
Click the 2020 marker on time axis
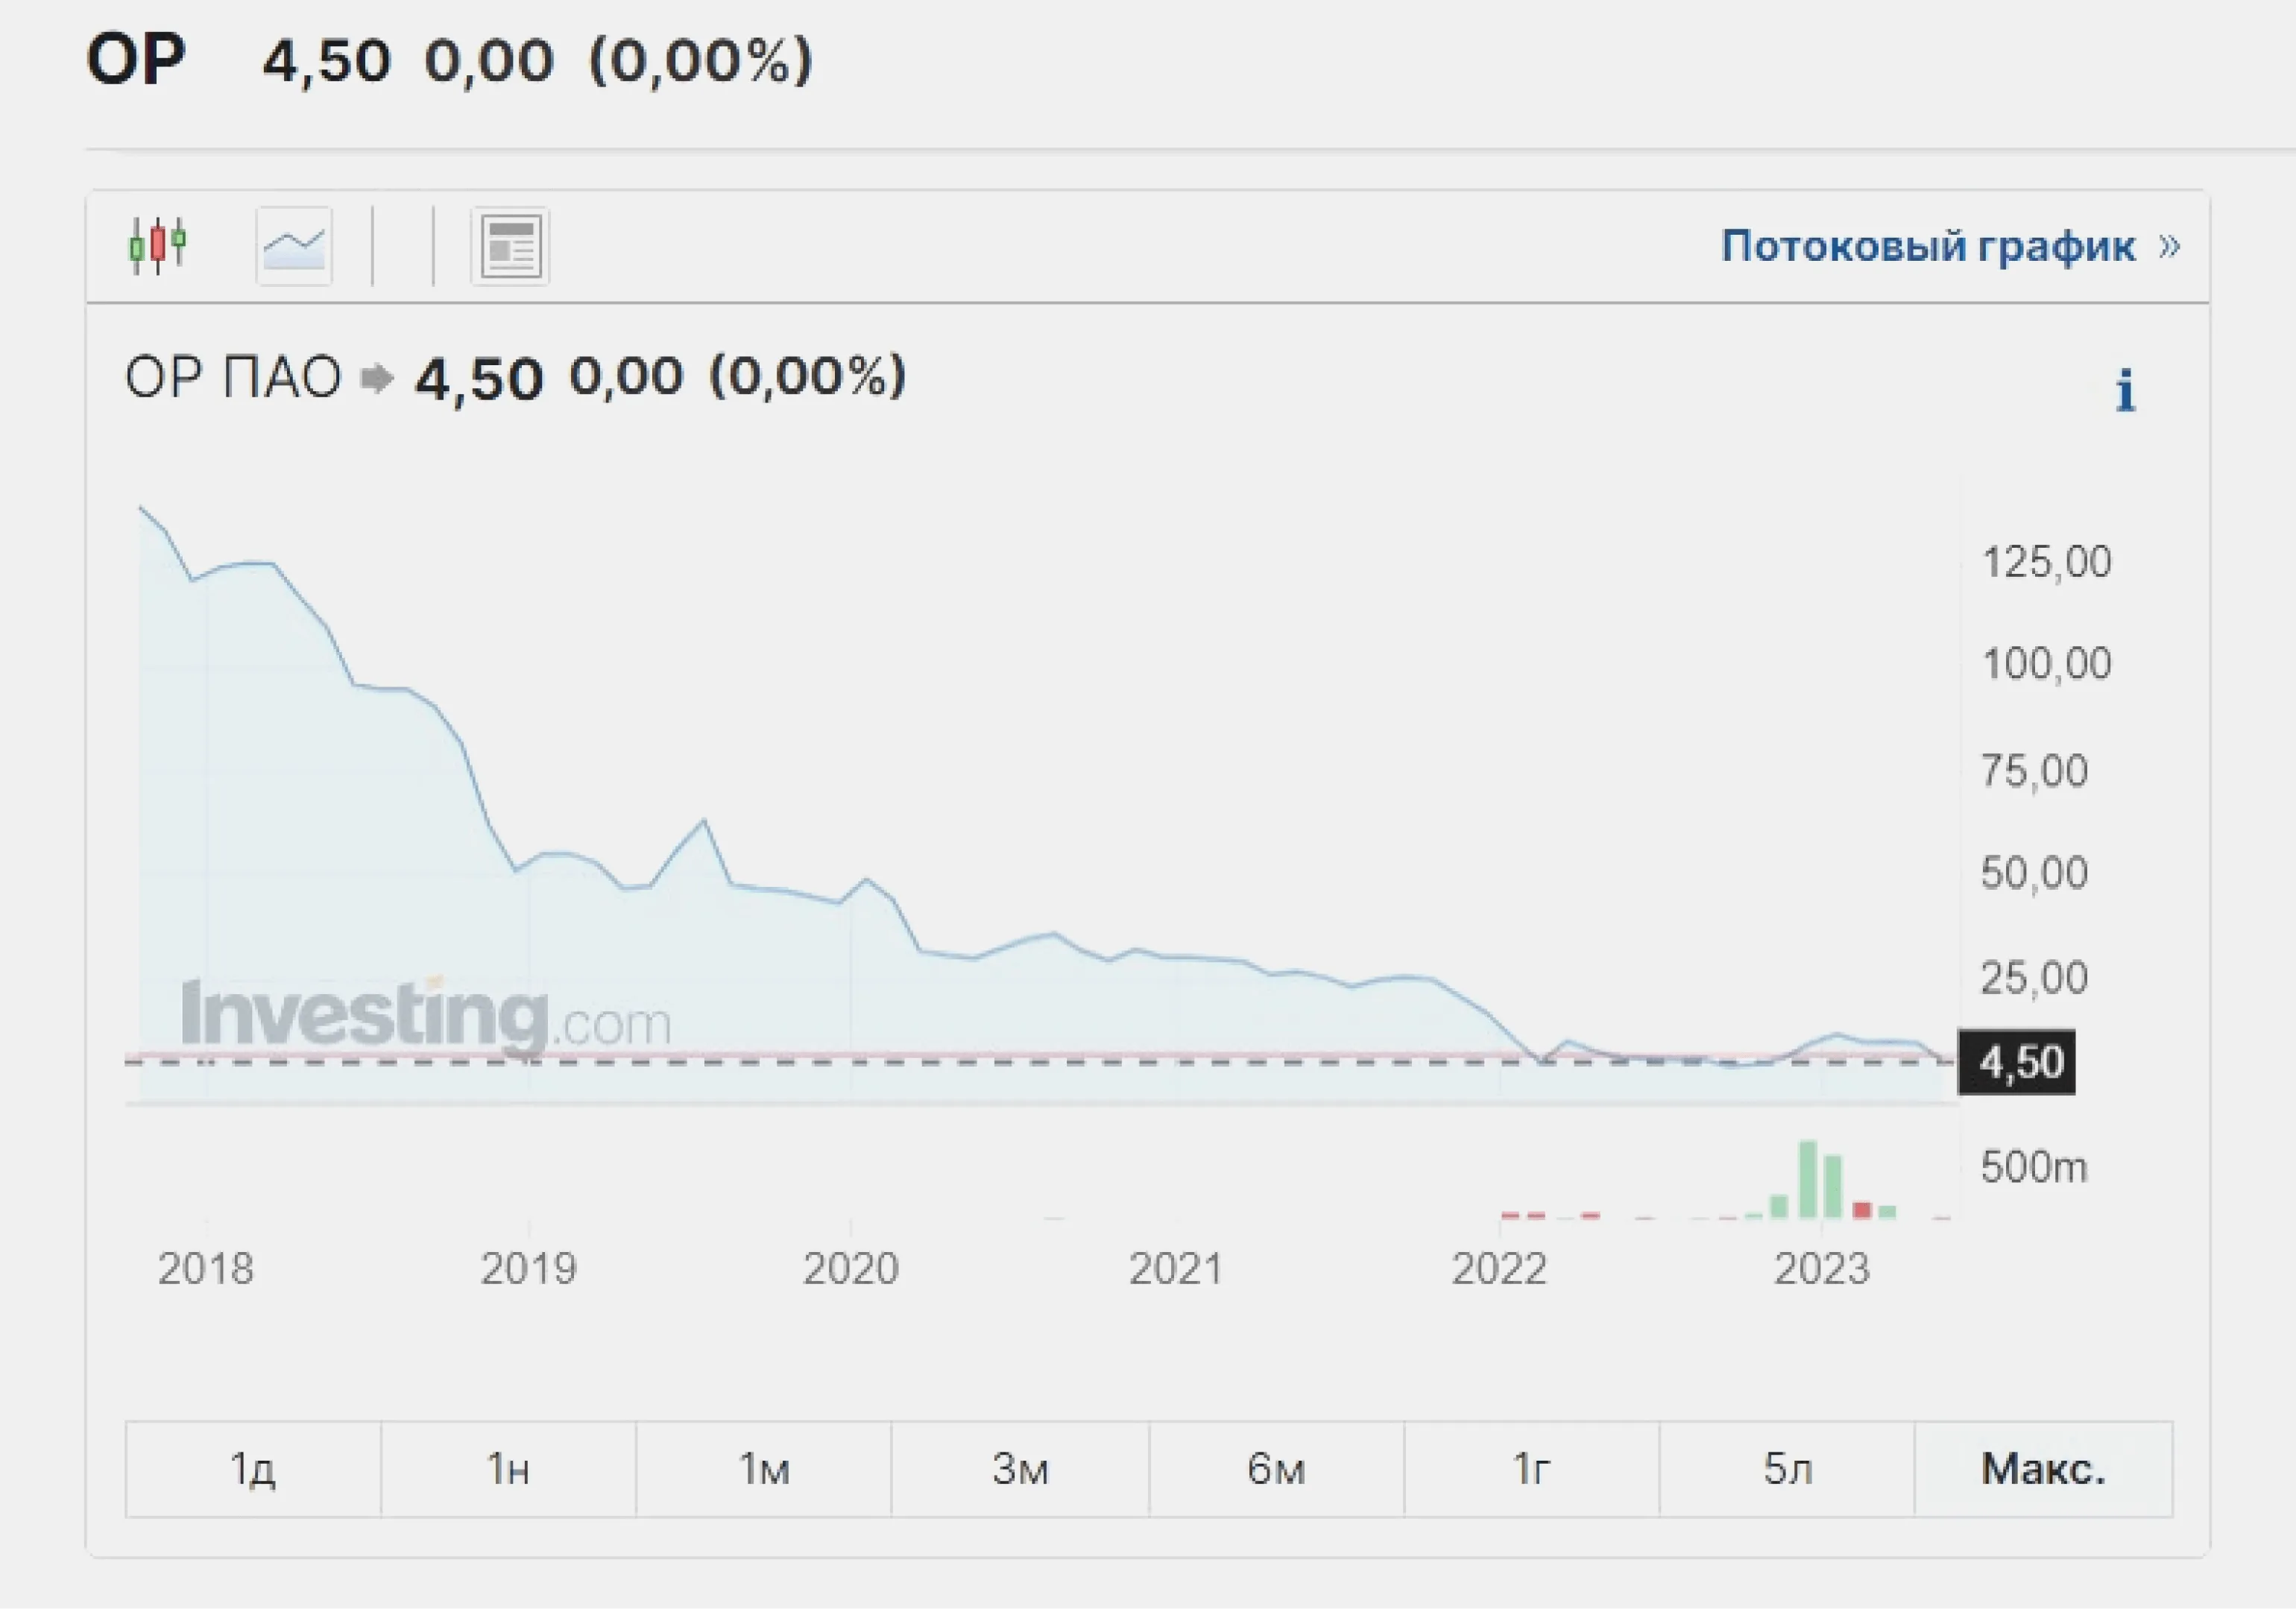point(851,1268)
